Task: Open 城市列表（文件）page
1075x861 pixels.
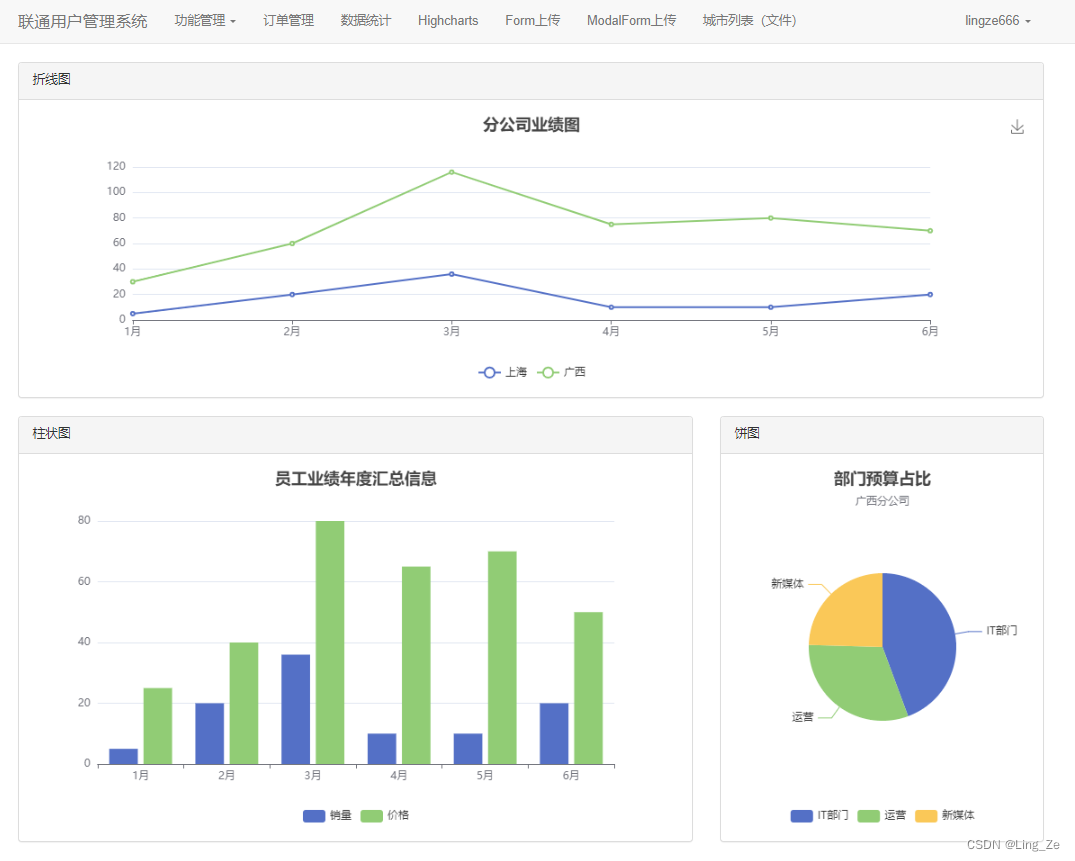Action: click(749, 21)
